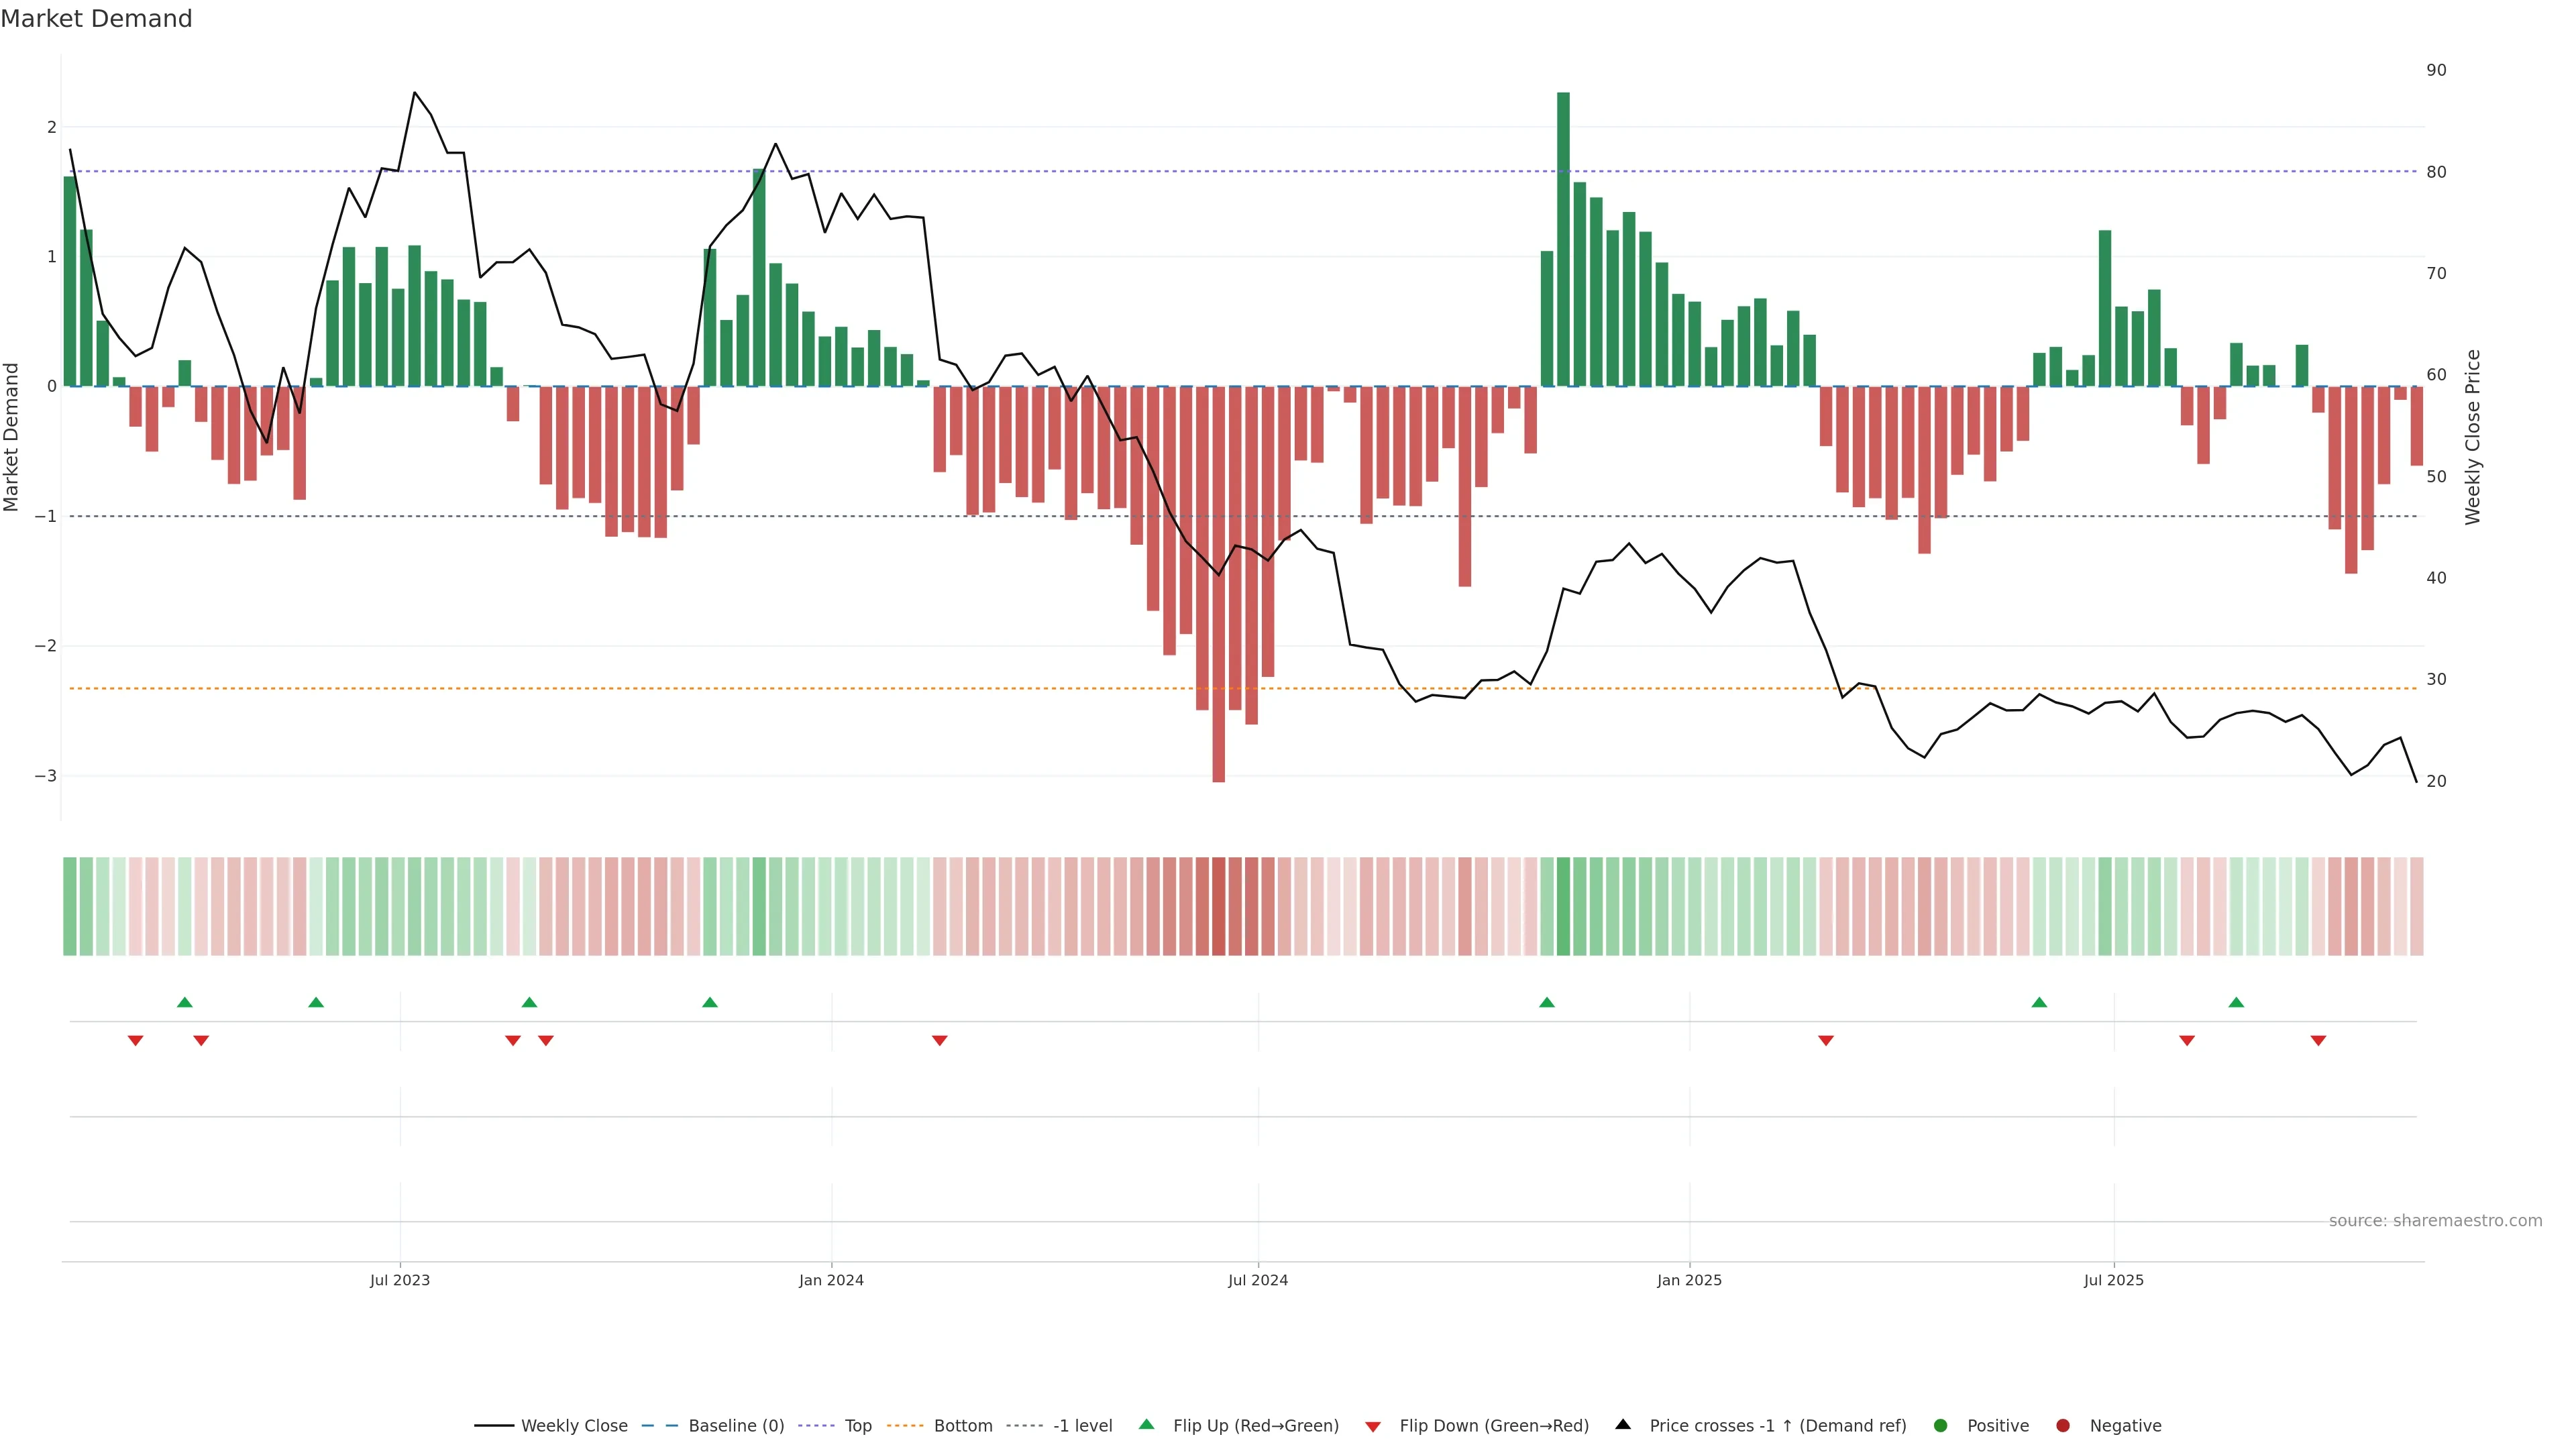
Task: Click the last red flip-down marker
Action: pos(2318,1041)
